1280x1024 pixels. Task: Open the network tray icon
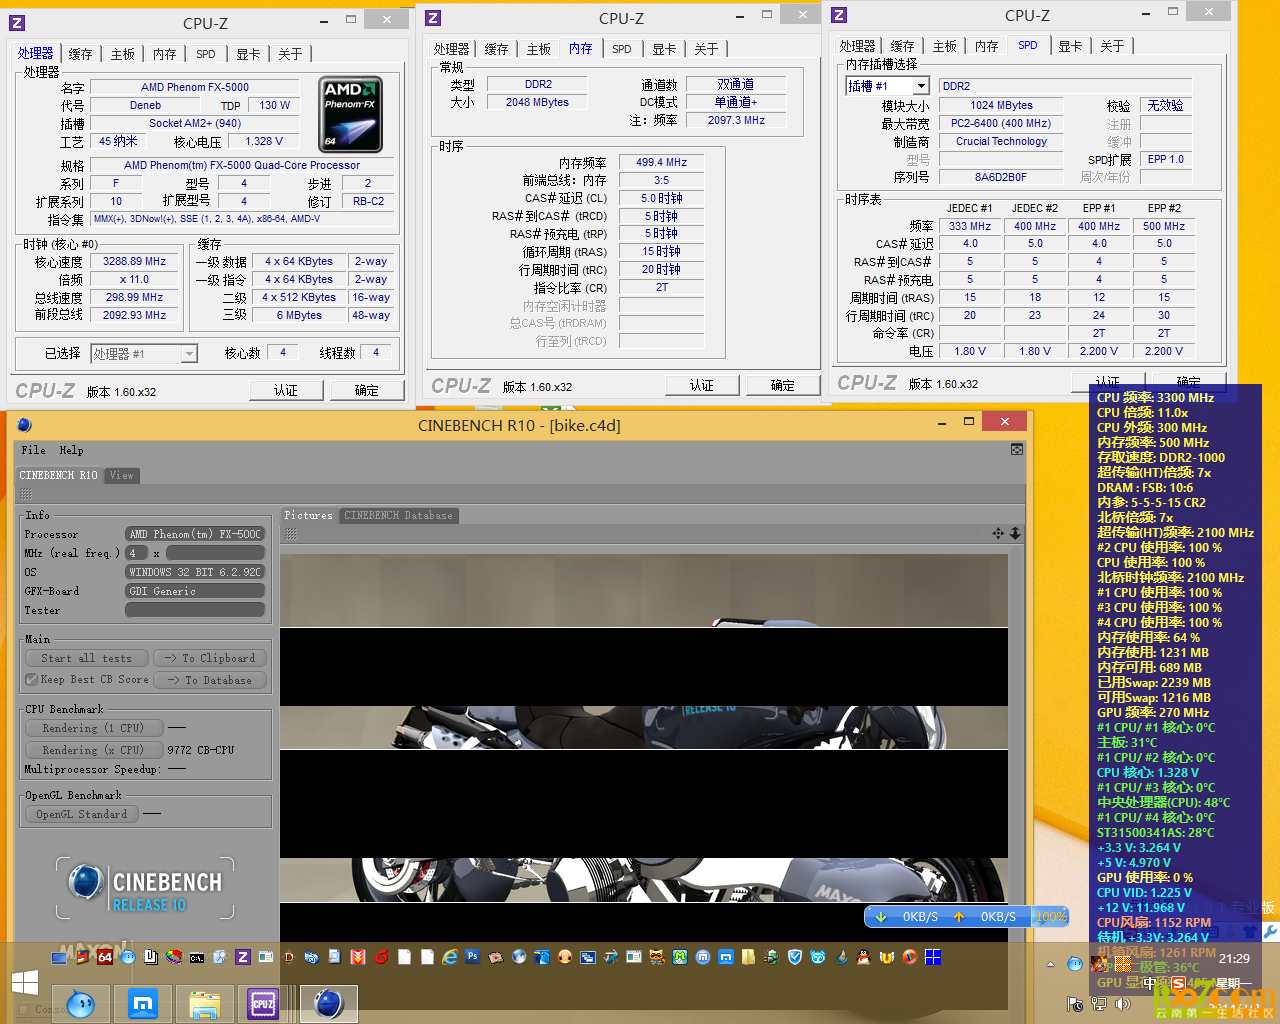(x=1098, y=1004)
